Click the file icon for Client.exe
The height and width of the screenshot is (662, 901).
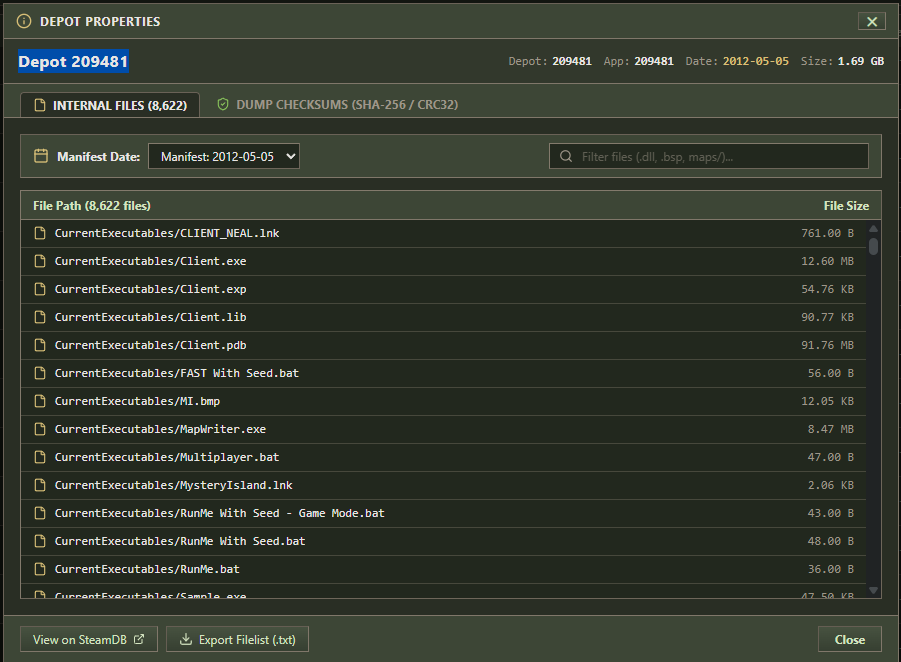[40, 261]
